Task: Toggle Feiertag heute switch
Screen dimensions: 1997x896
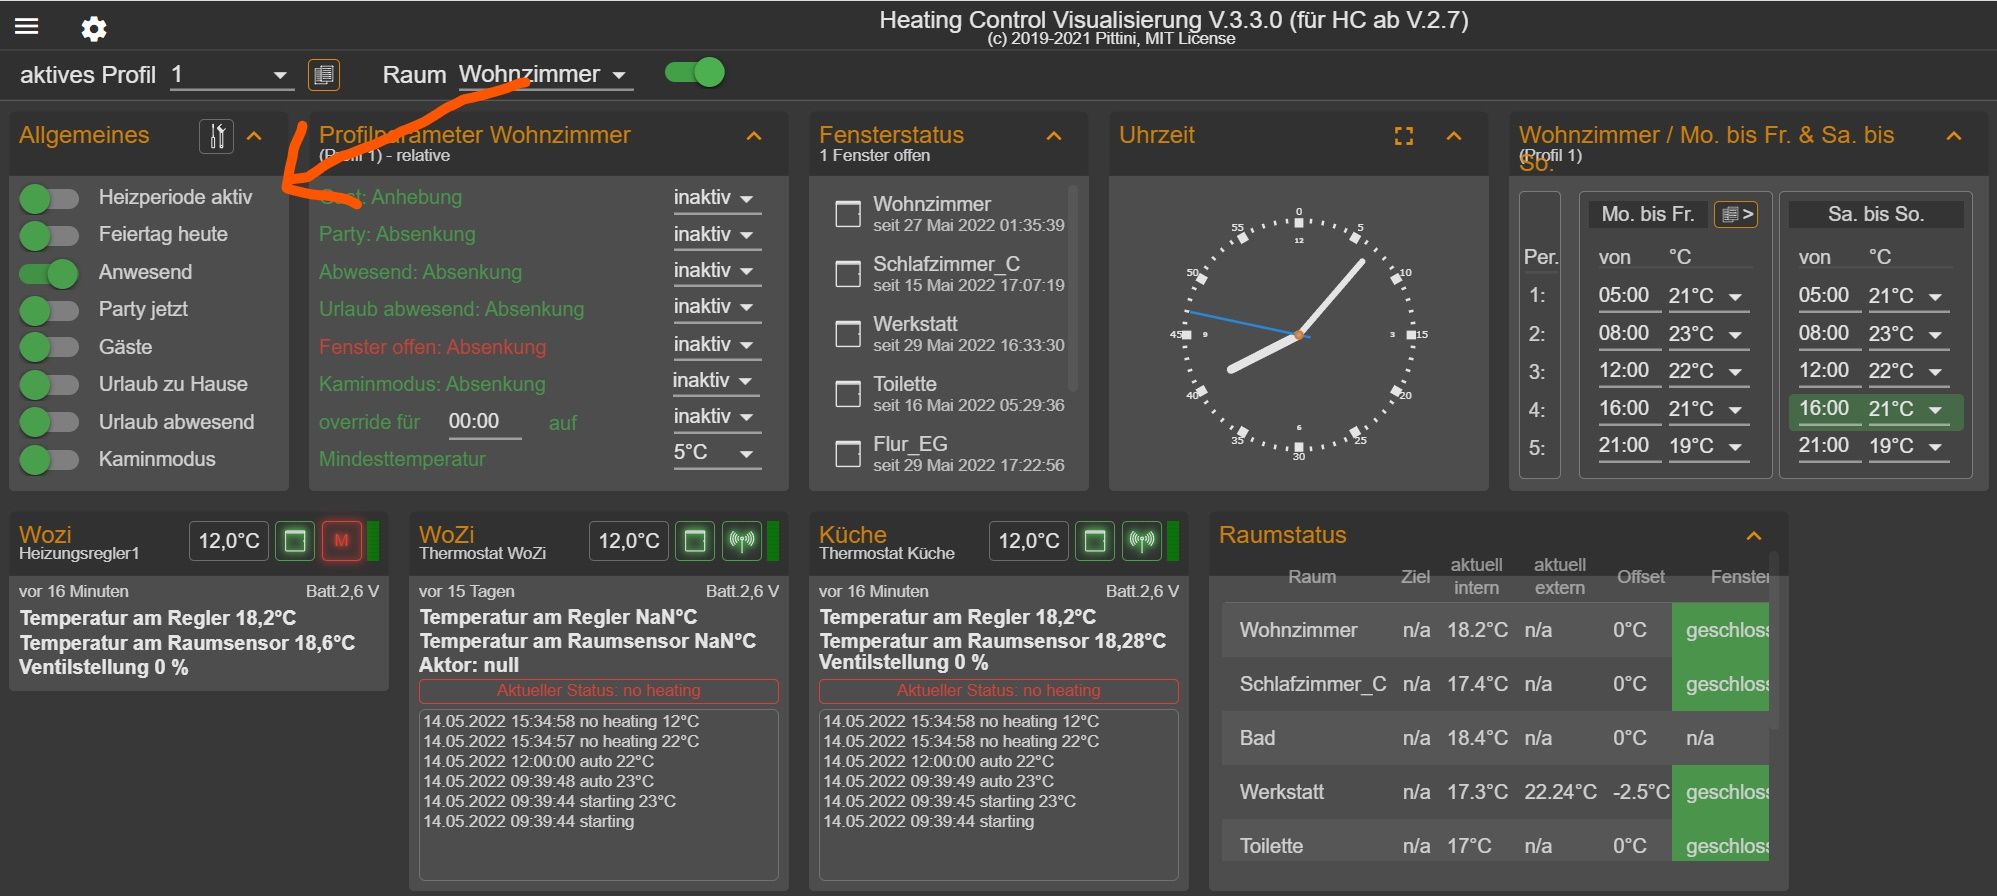Action: tap(49, 236)
